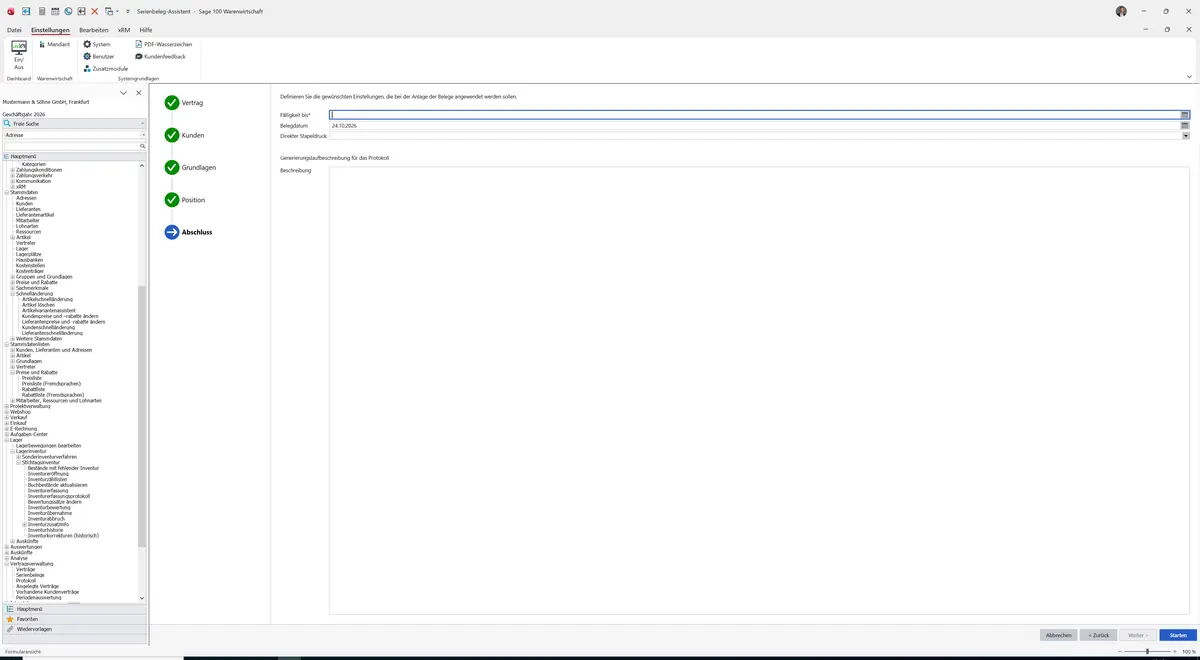
Task: Switch to the xRM ribbon tab
Action: pyautogui.click(x=124, y=30)
